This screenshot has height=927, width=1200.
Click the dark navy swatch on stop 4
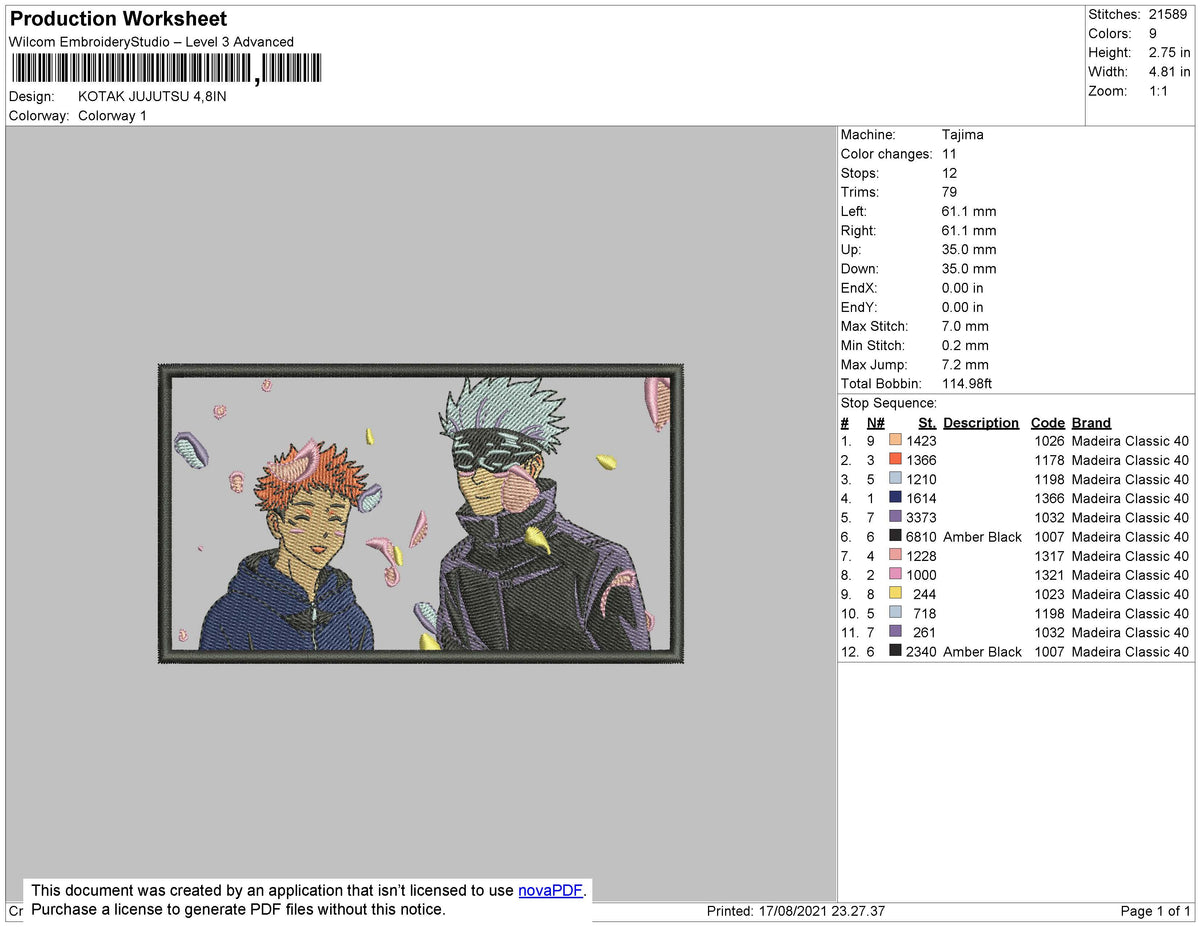(894, 498)
